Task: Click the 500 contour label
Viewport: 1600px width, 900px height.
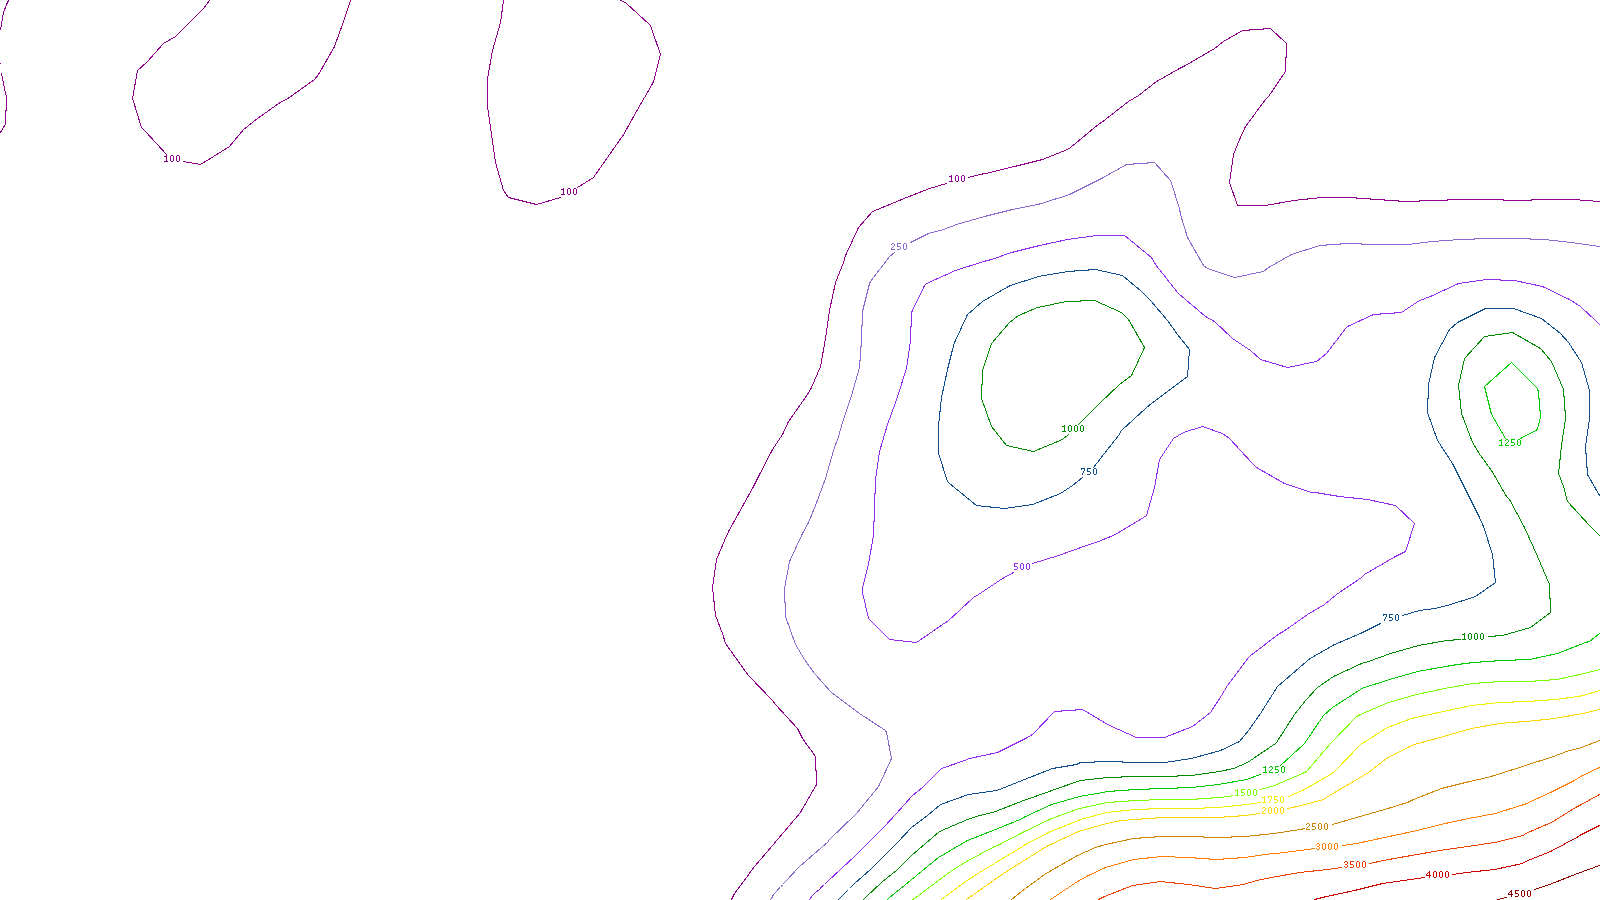Action: pyautogui.click(x=1021, y=567)
